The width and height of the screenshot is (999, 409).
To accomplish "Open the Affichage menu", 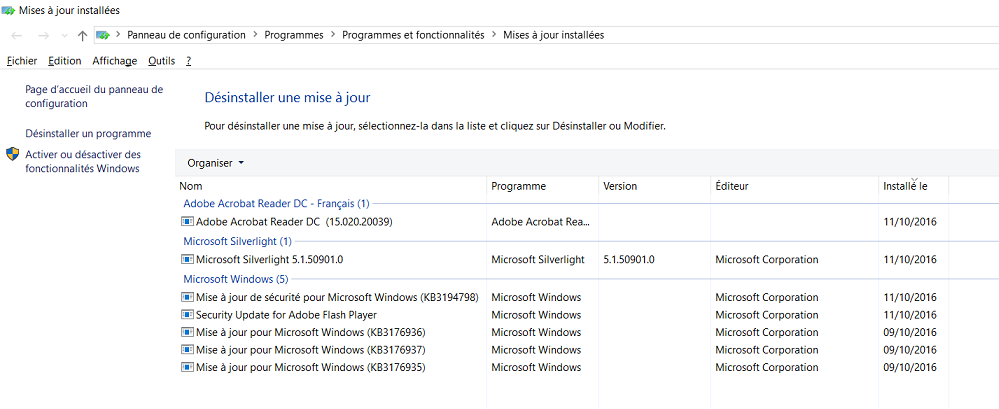I will click(115, 61).
